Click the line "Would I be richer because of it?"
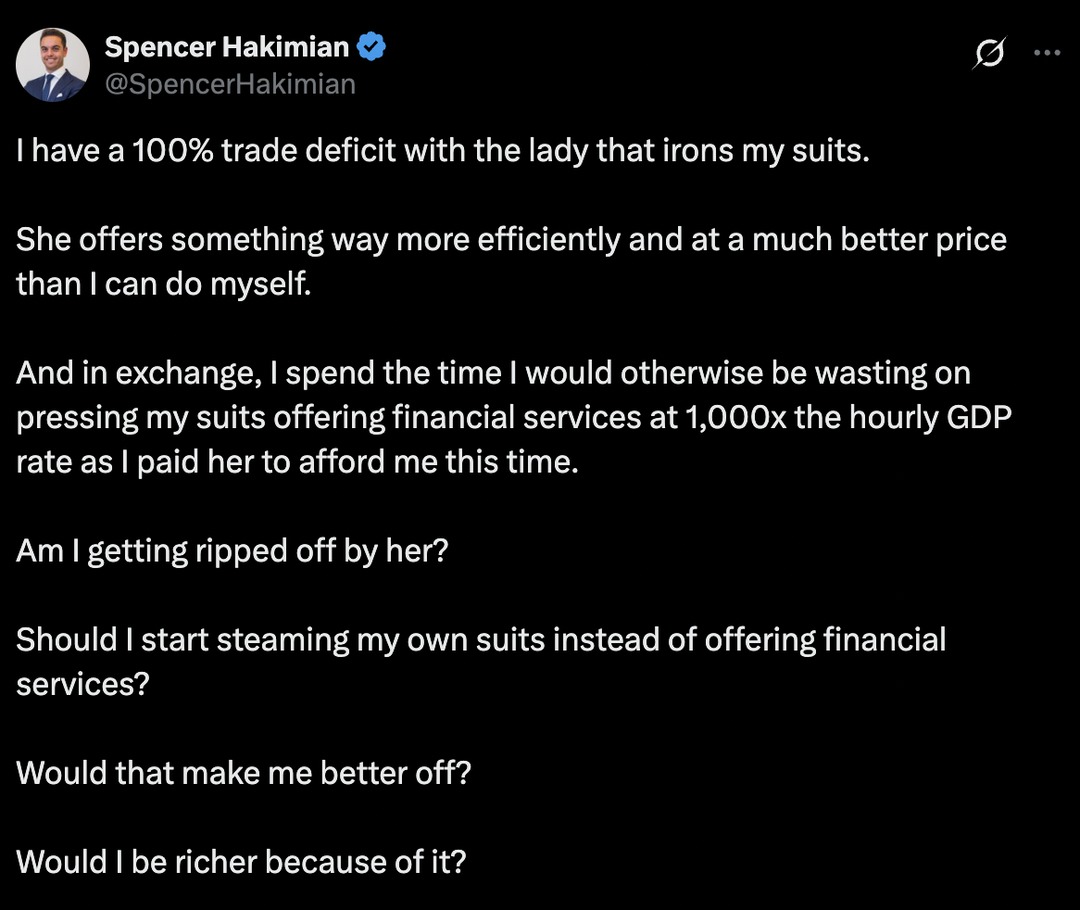1080x910 pixels. 241,862
